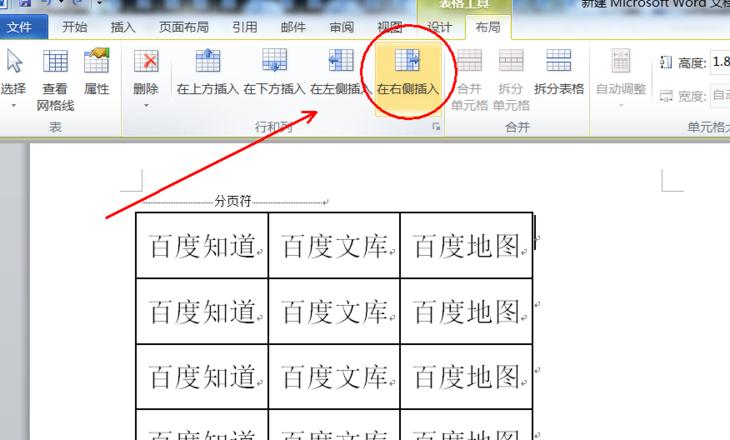Click first-row cell 百度地图

[x=466, y=246]
